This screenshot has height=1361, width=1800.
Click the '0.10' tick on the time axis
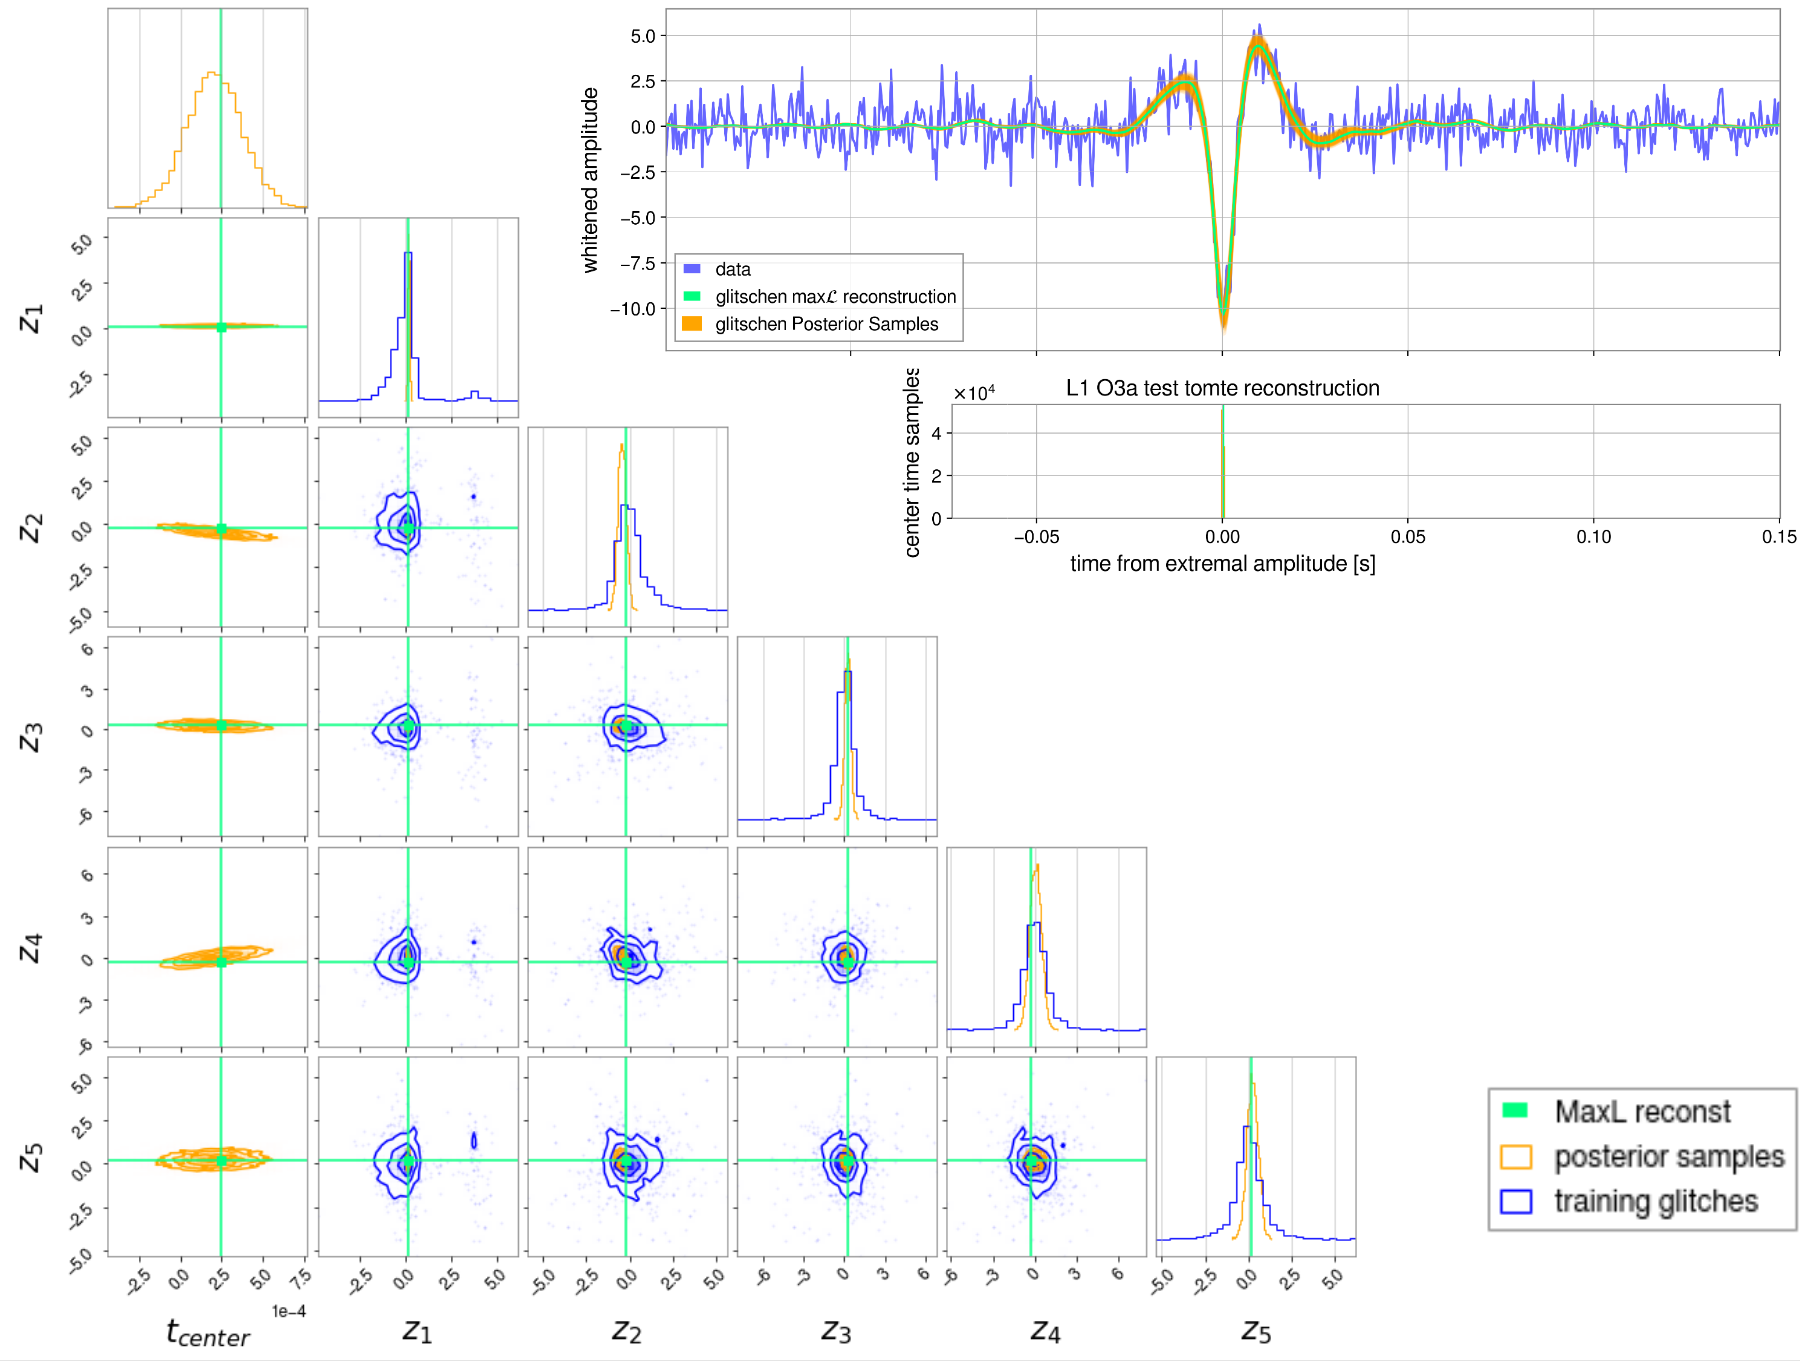tap(1593, 537)
